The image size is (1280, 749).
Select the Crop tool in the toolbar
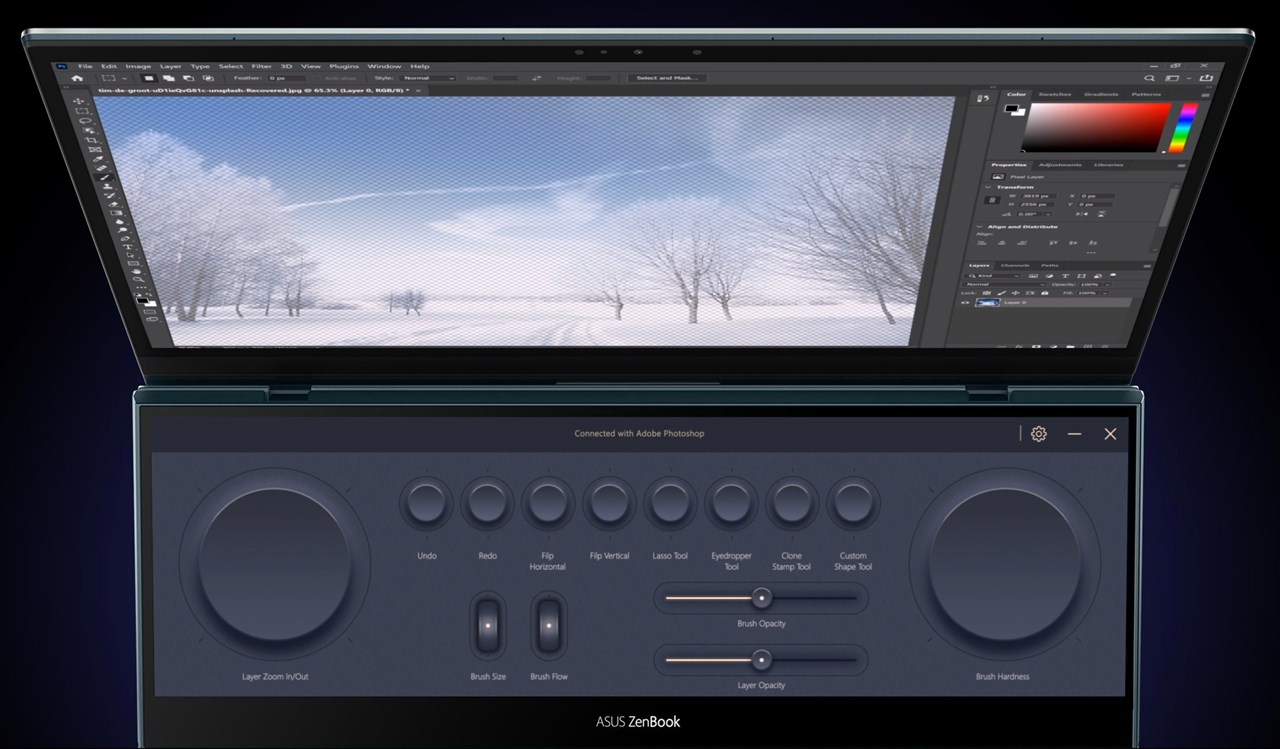click(93, 139)
